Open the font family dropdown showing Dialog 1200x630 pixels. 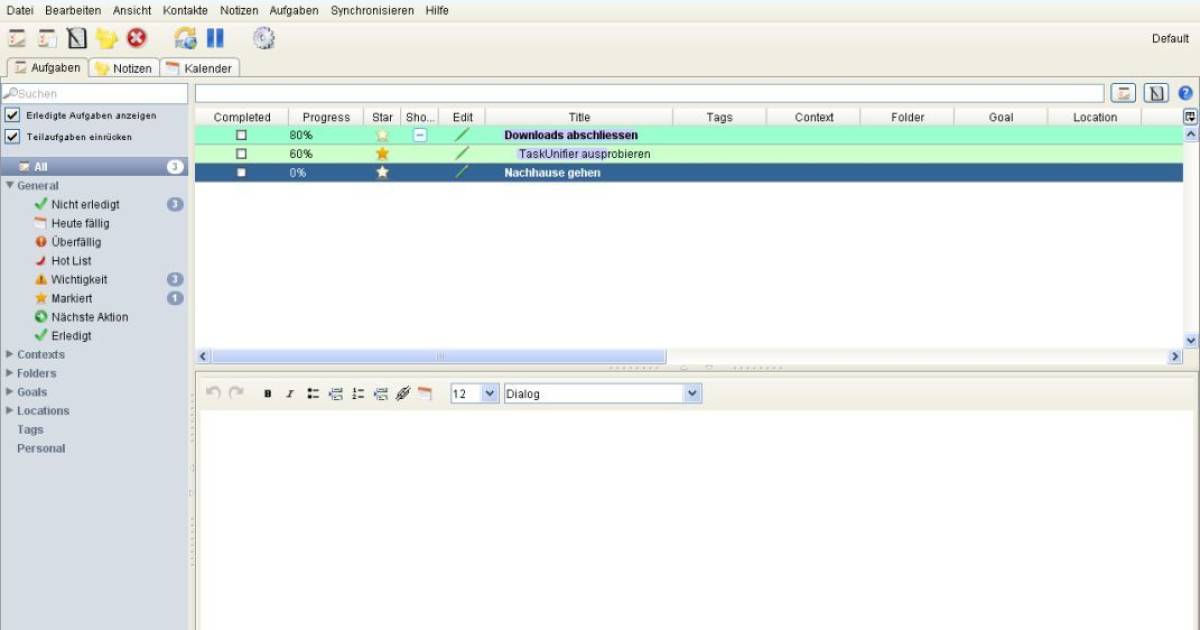(600, 393)
